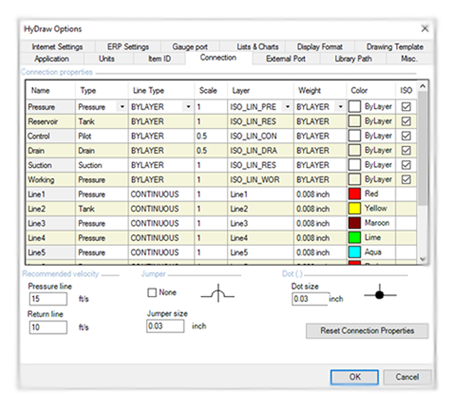Screen dimensions: 456x420
Task: Toggle the ISO checkbox for Drain row
Action: 406,150
